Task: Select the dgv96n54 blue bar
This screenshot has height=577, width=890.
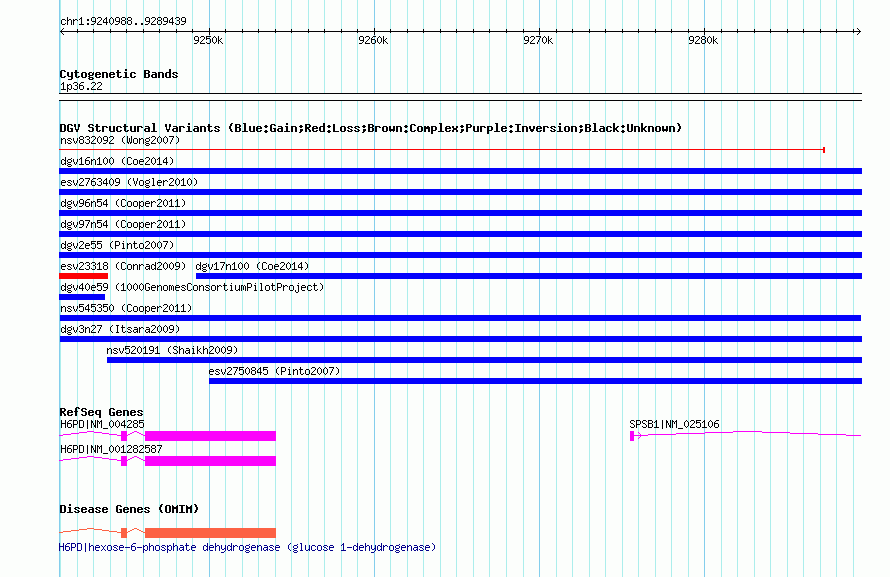Action: coord(460,213)
